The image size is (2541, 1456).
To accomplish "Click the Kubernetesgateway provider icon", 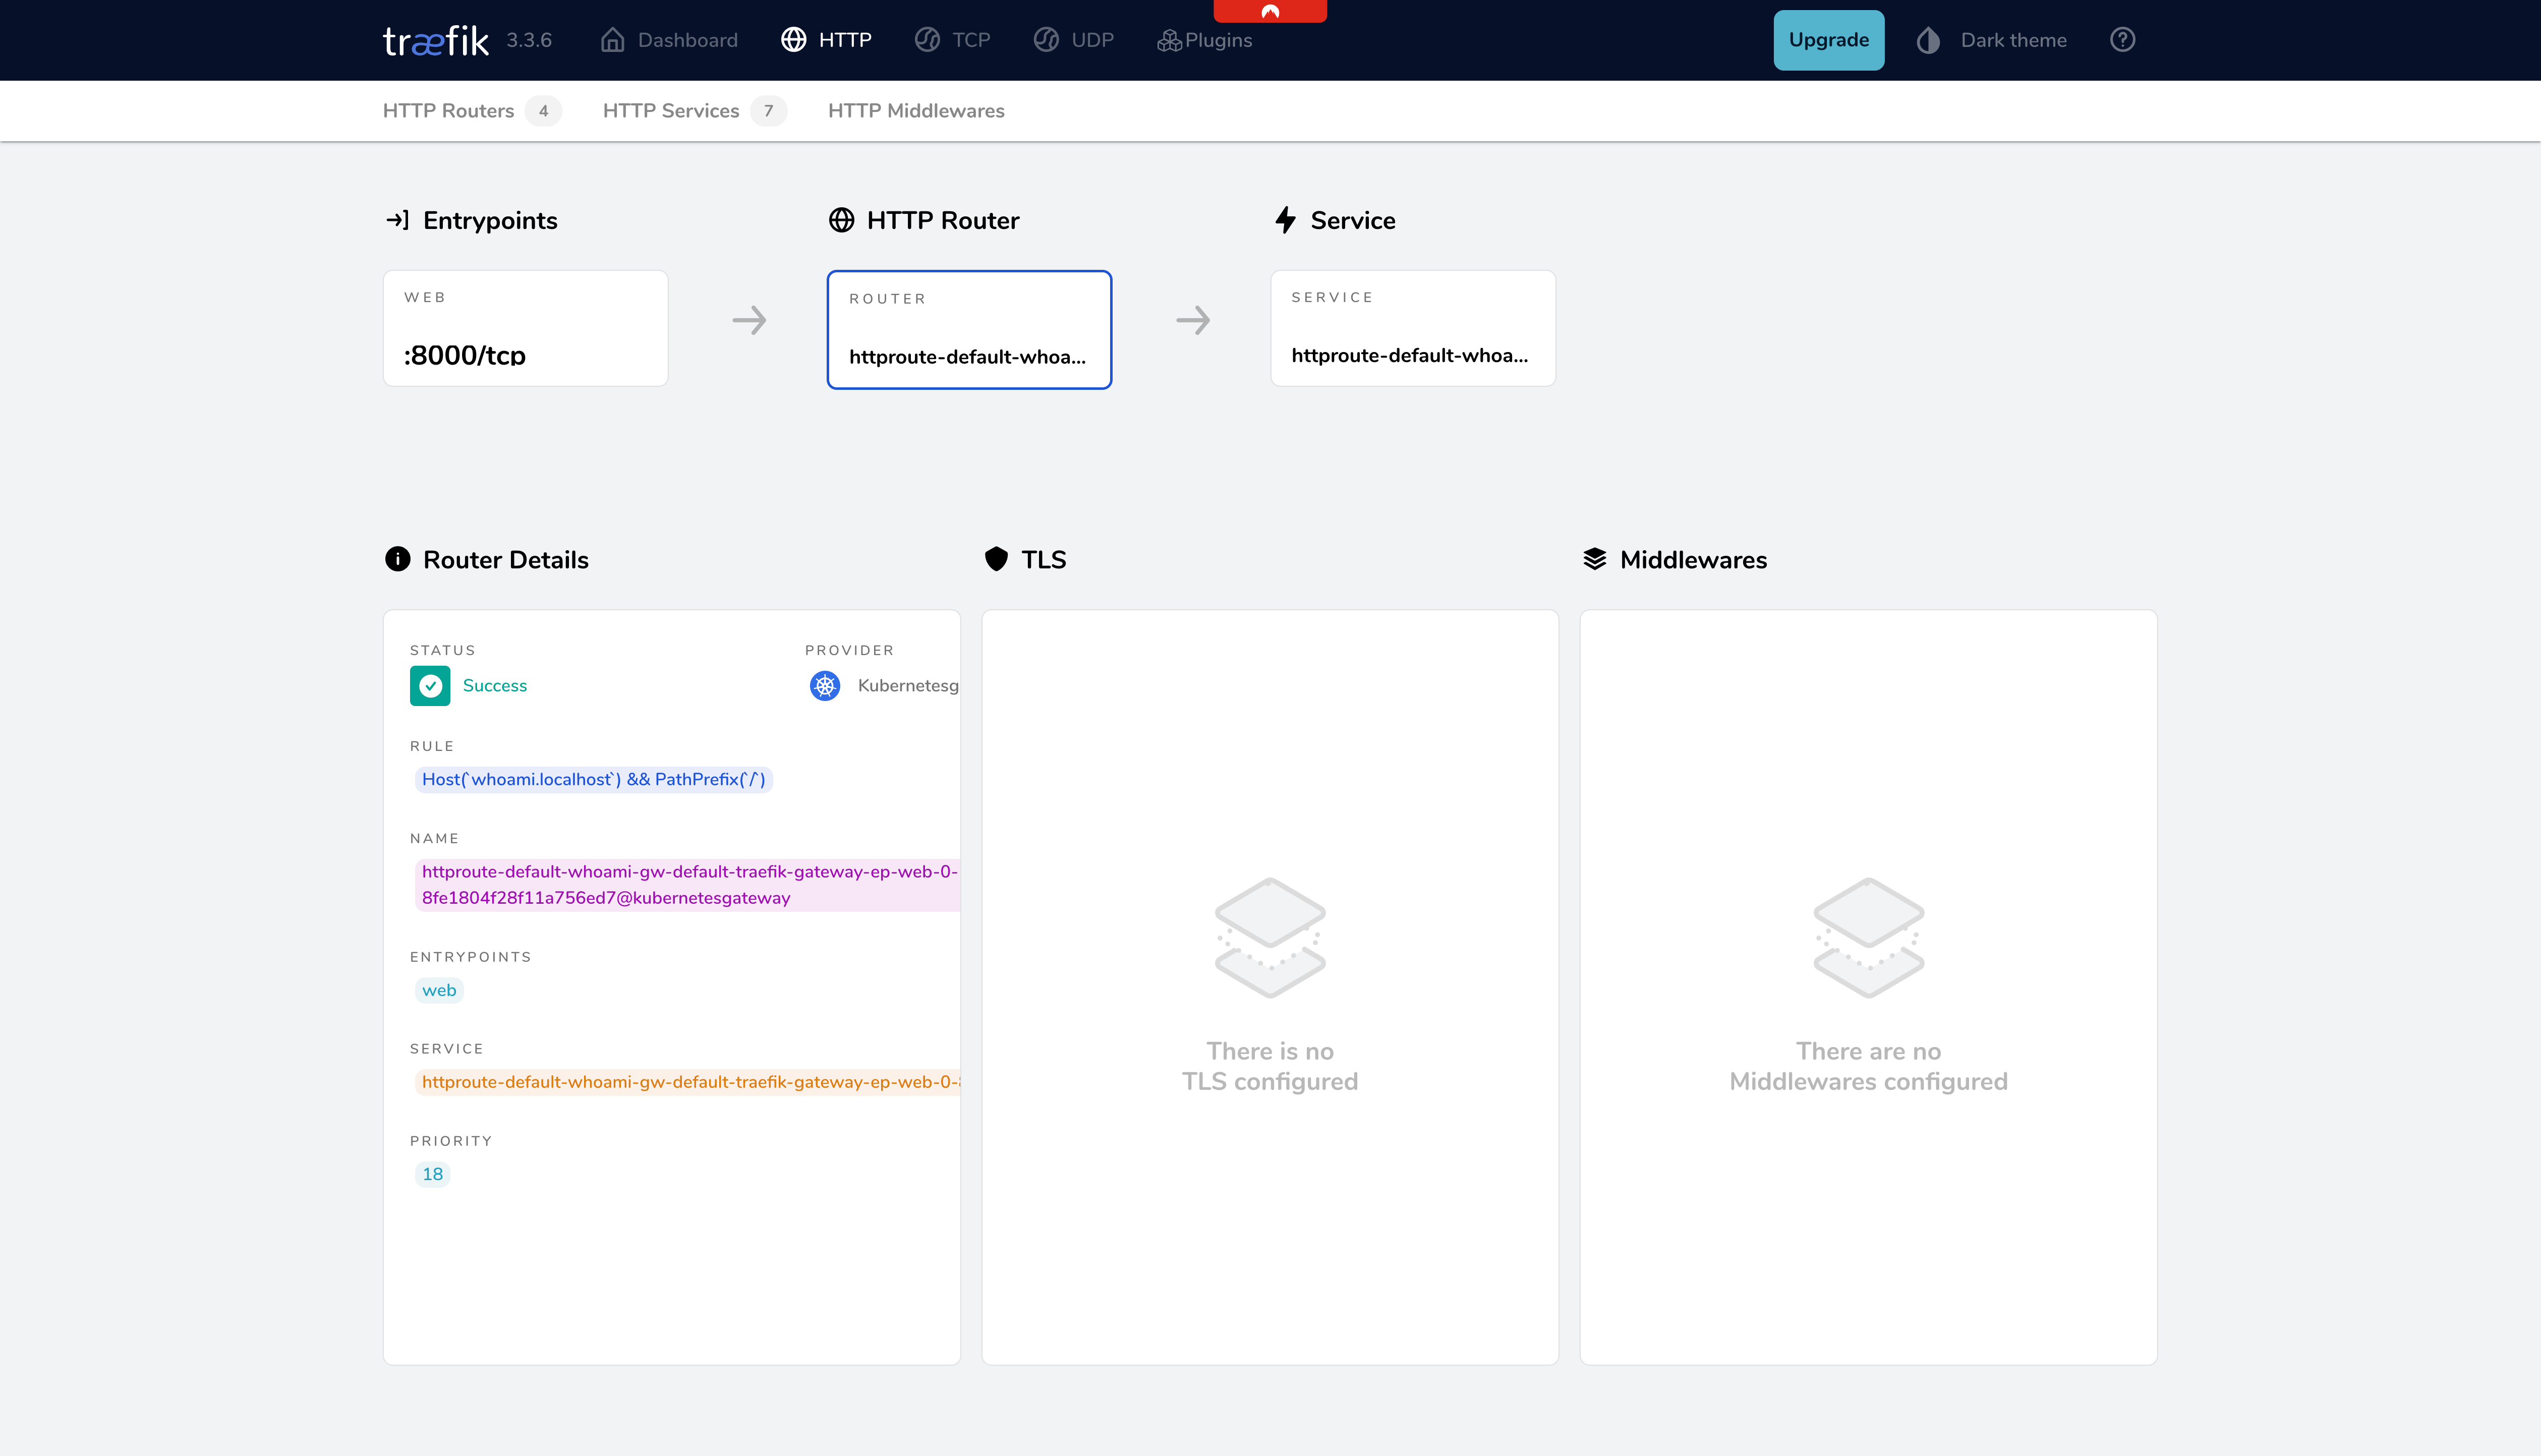I will (x=825, y=686).
